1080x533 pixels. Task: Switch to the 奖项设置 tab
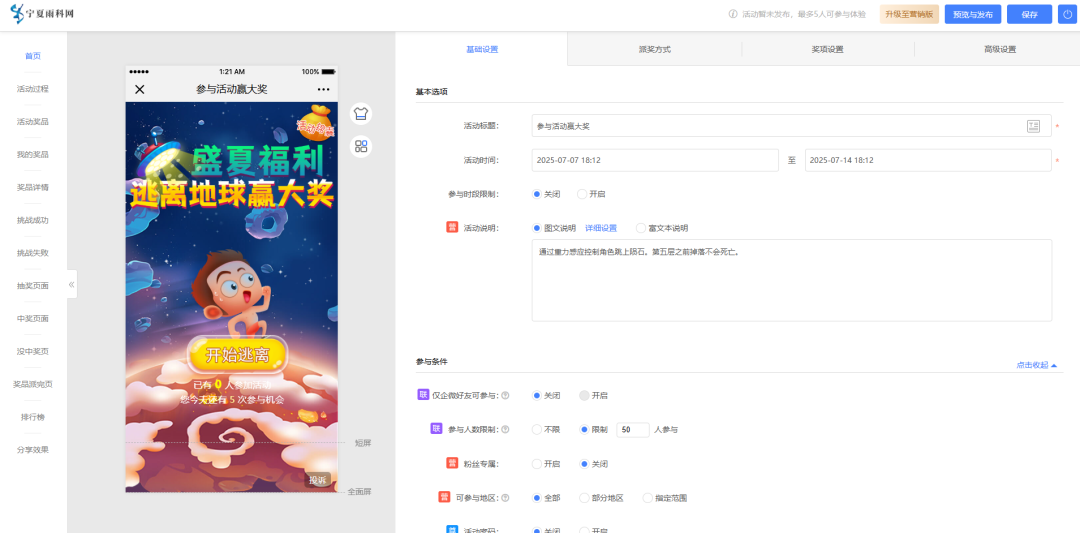click(x=827, y=50)
